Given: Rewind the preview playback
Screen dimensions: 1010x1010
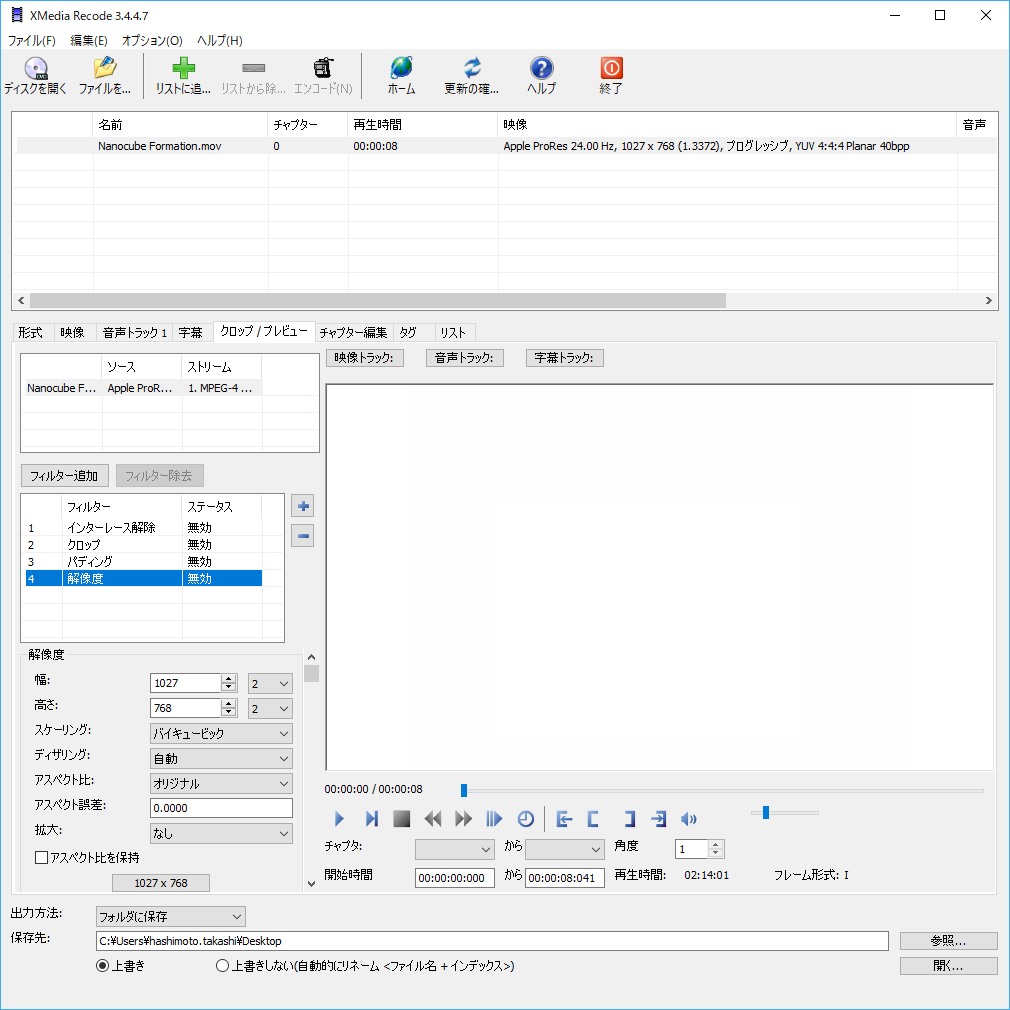Looking at the screenshot, I should point(433,819).
